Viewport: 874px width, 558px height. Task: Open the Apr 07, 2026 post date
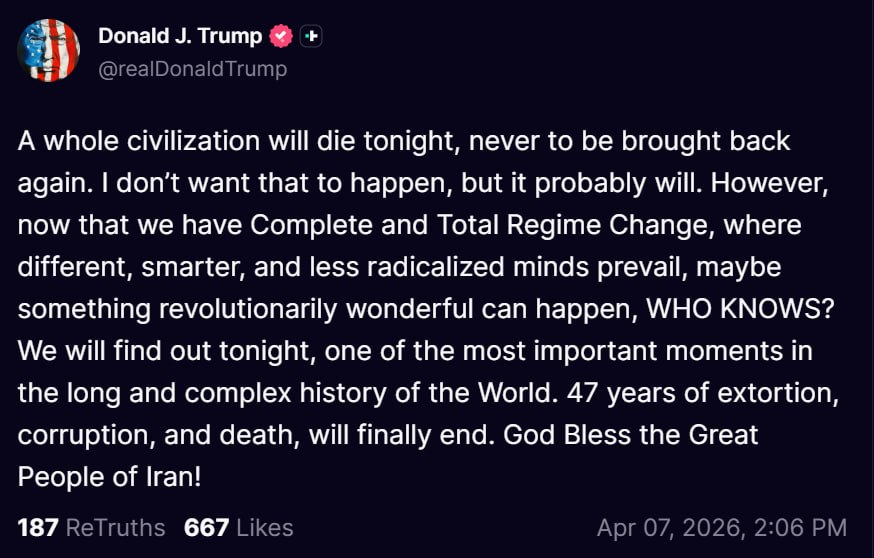[667, 527]
